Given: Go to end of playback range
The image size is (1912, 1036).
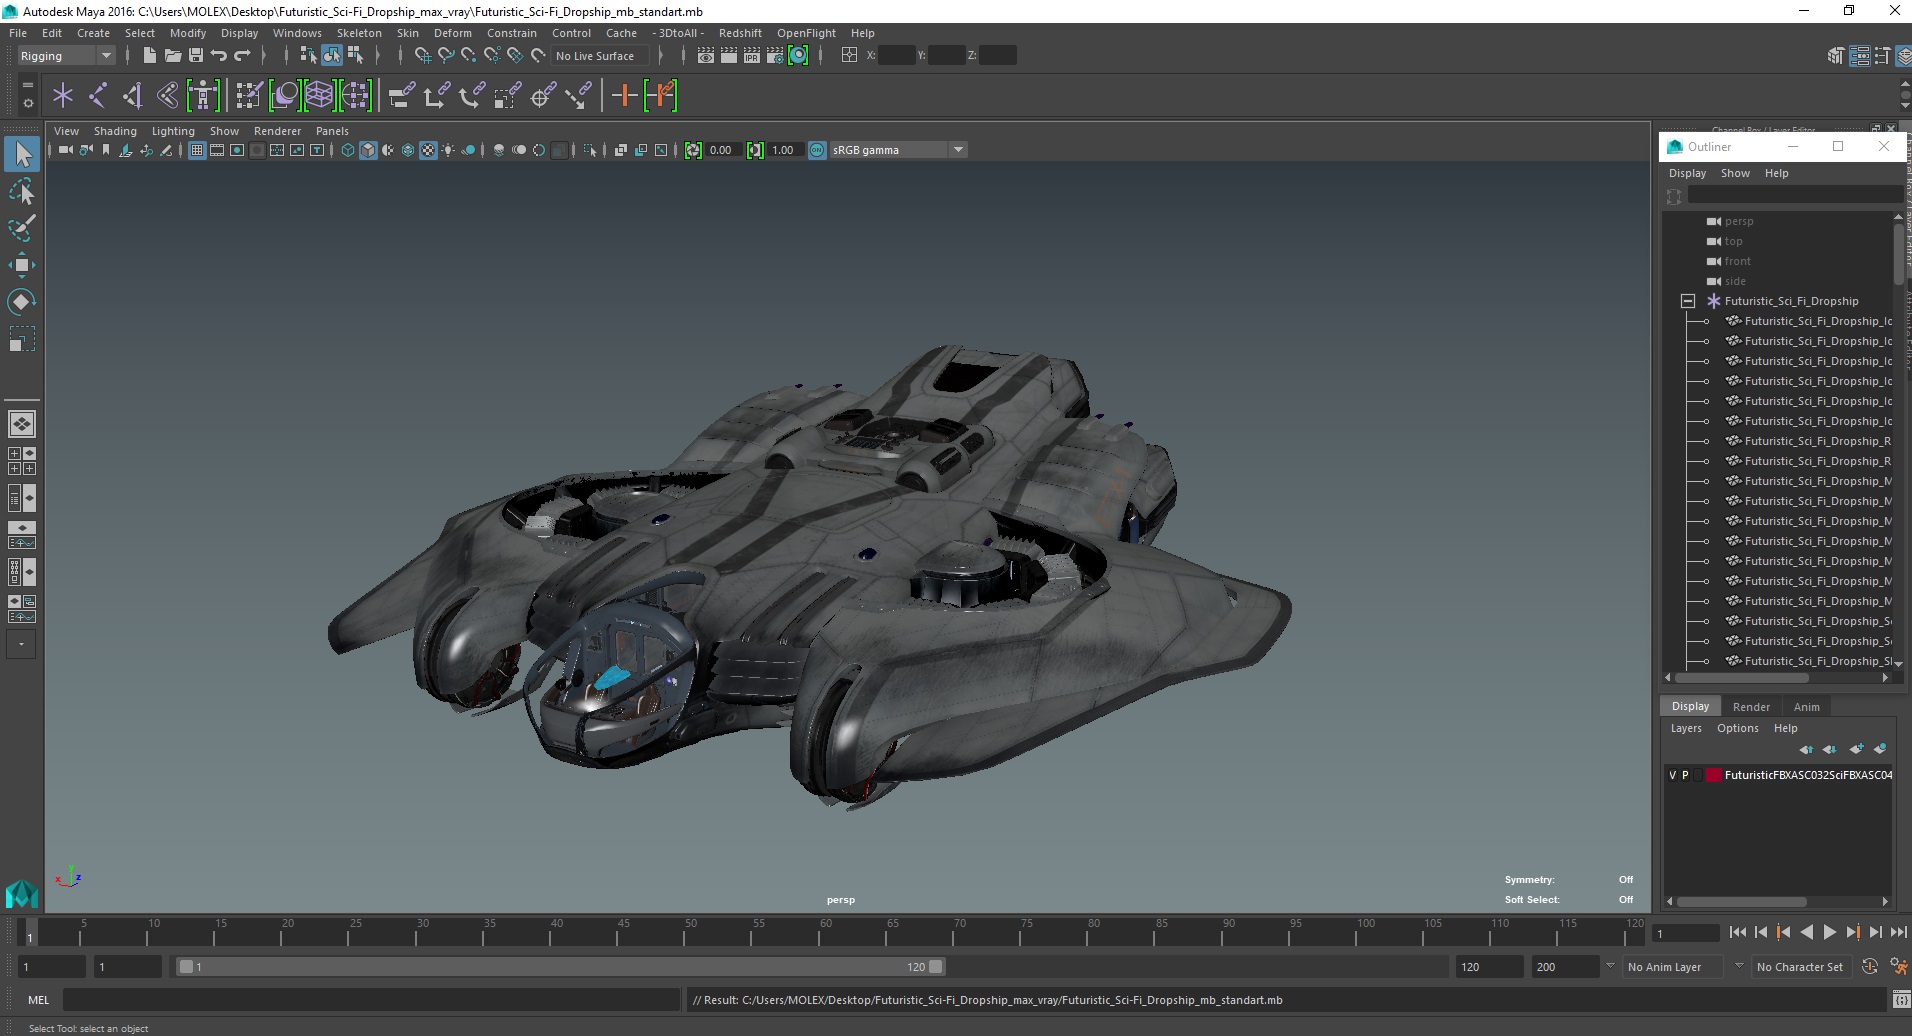Looking at the screenshot, I should pyautogui.click(x=1898, y=932).
